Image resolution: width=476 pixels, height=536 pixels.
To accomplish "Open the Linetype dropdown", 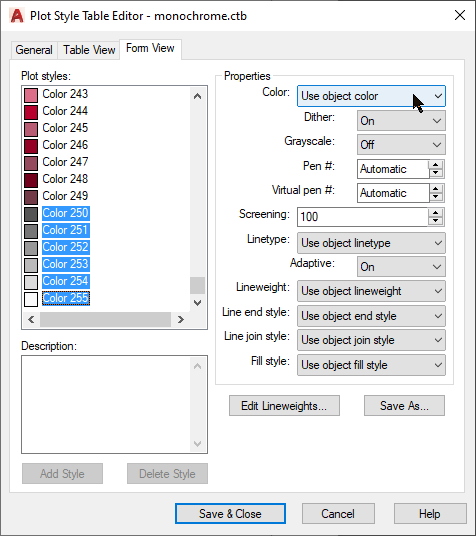I will click(x=371, y=243).
